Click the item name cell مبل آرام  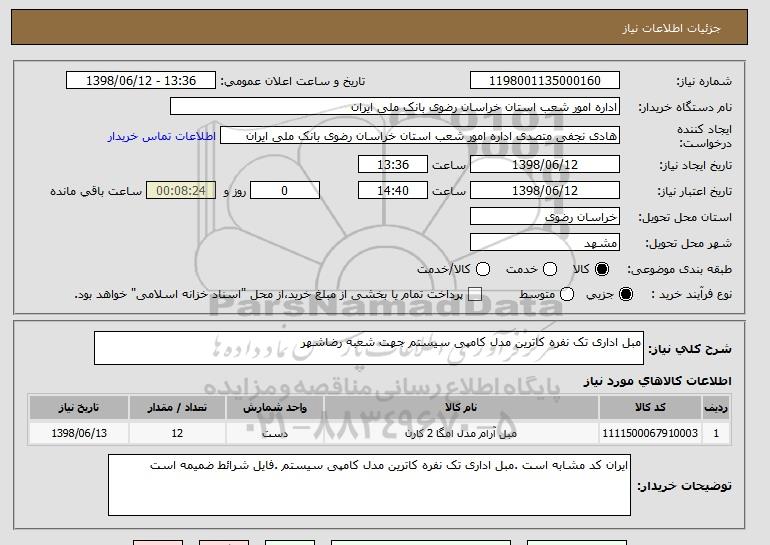point(461,433)
